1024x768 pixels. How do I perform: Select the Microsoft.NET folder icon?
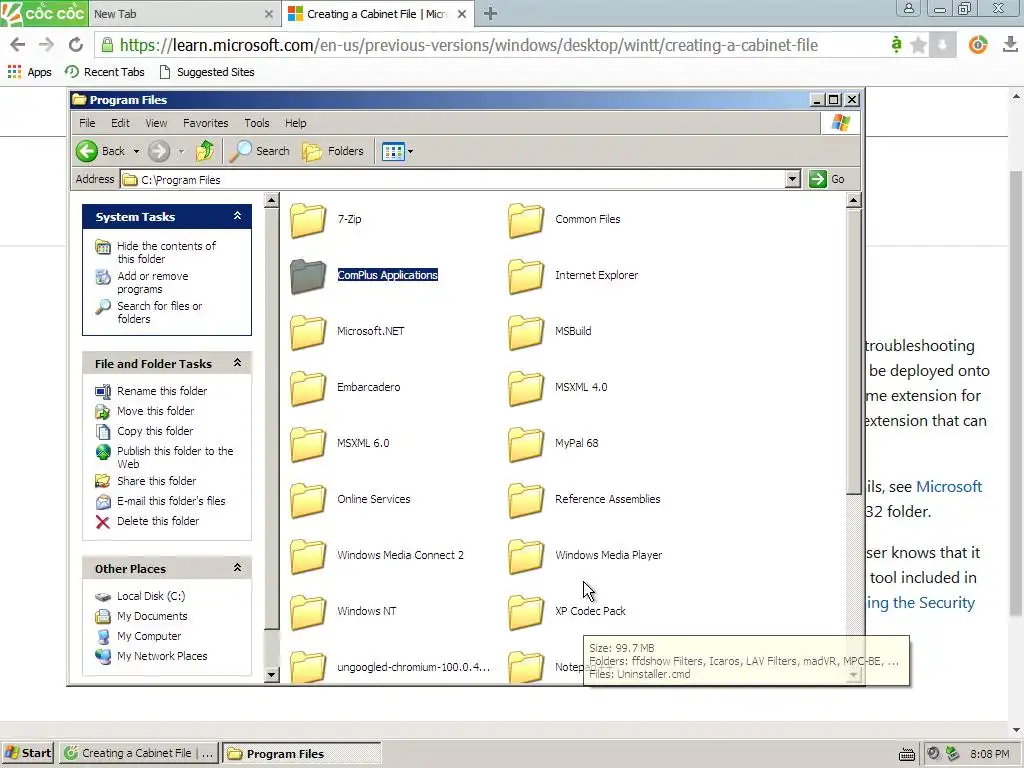pyautogui.click(x=308, y=332)
